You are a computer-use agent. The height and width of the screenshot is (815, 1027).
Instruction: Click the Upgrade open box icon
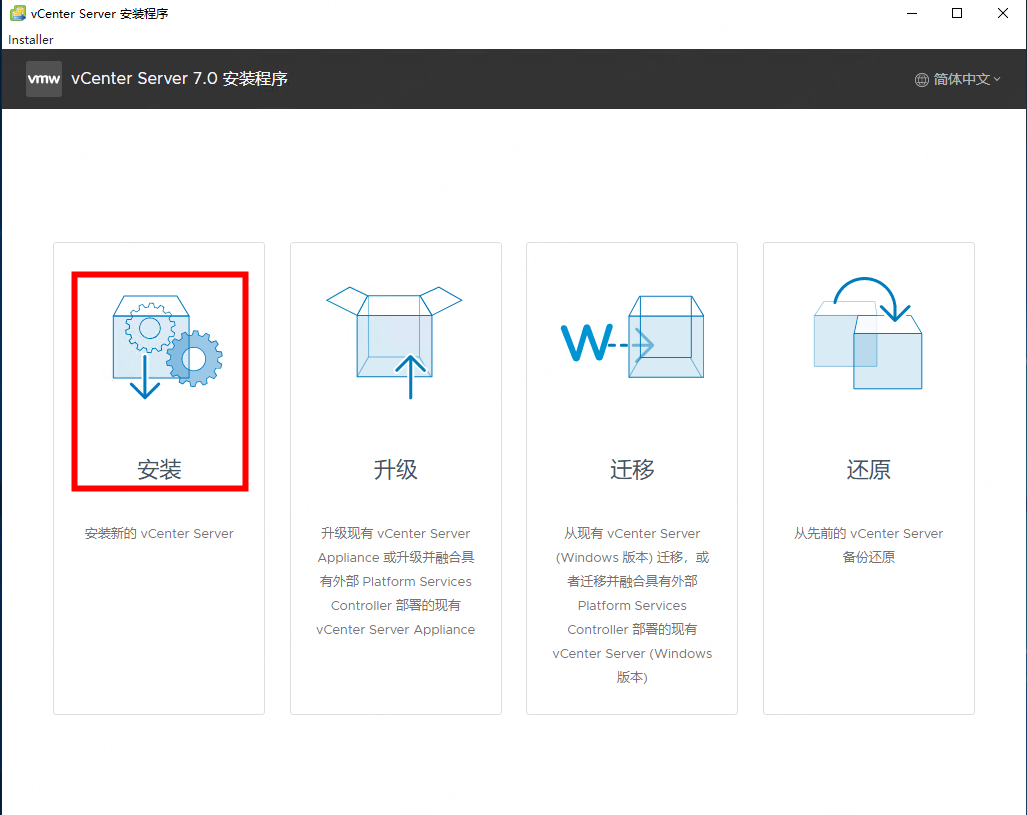coord(394,343)
